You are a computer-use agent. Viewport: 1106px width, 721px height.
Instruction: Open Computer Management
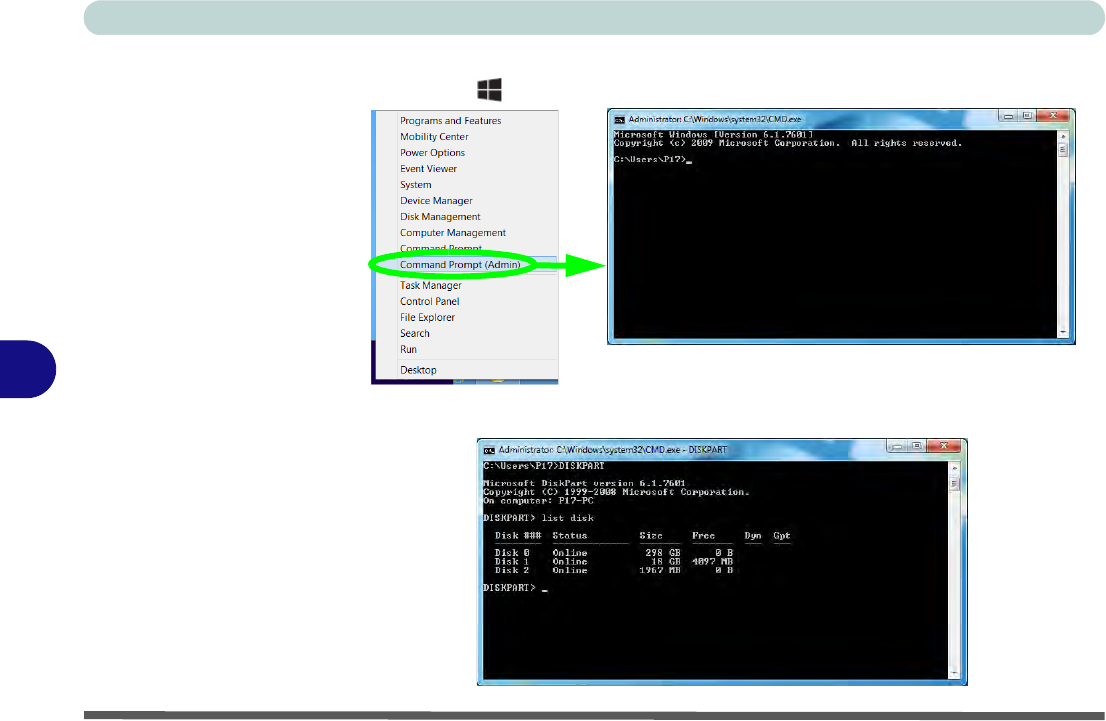pyautogui.click(x=453, y=233)
